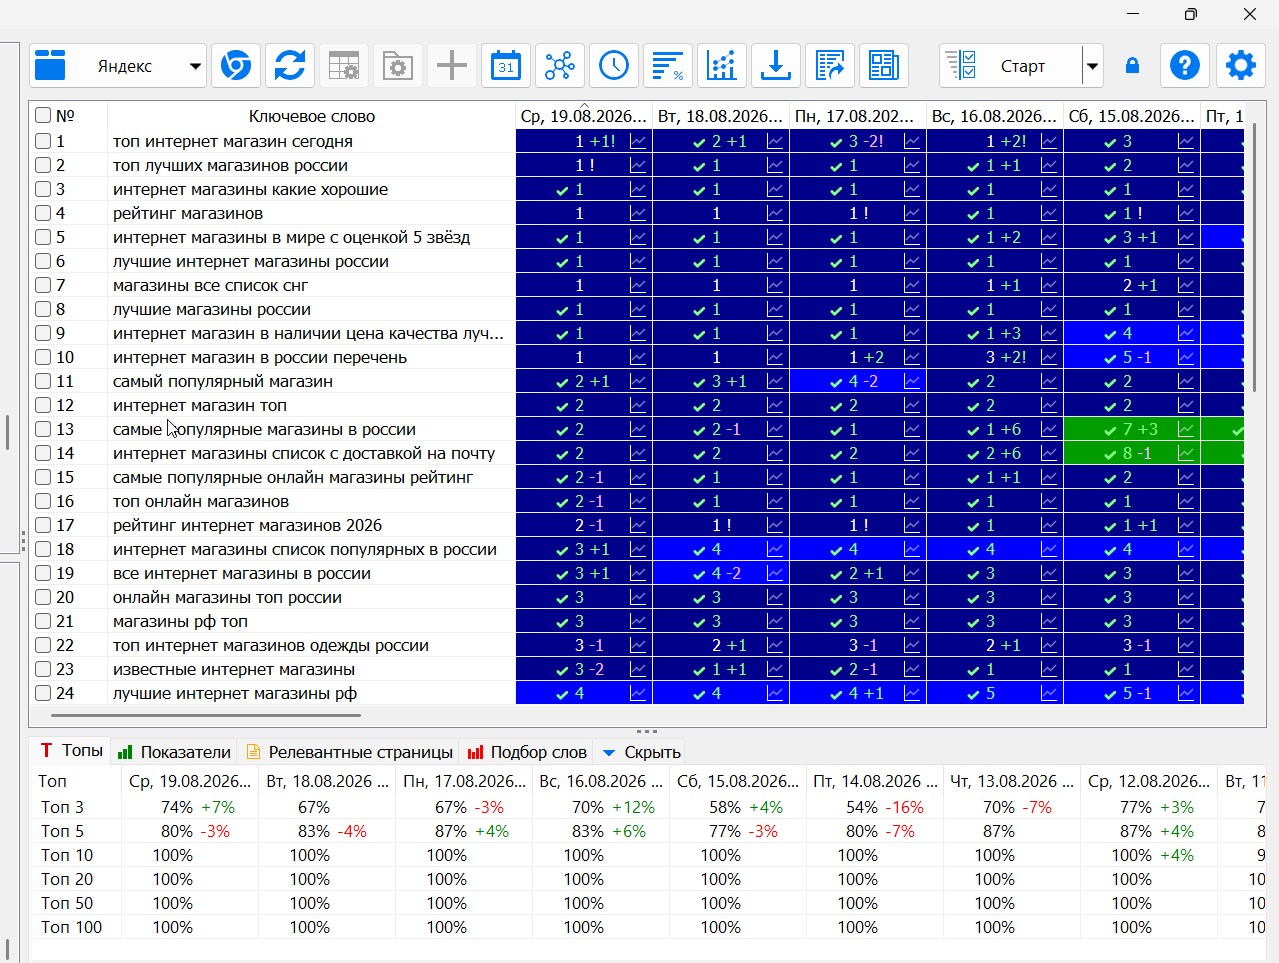Open chart icon for keyword 22 on 15.08.2026
Viewport: 1279px width, 963px height.
coord(1186,646)
